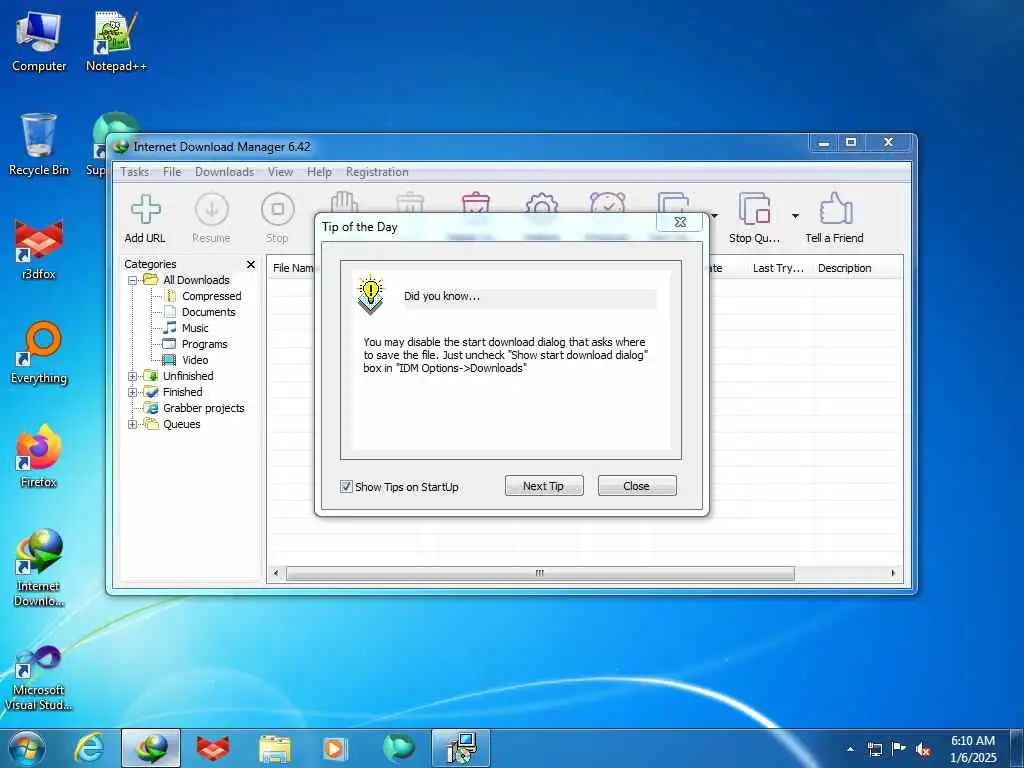Click the Show desktop button at taskbar end

coord(1017,749)
